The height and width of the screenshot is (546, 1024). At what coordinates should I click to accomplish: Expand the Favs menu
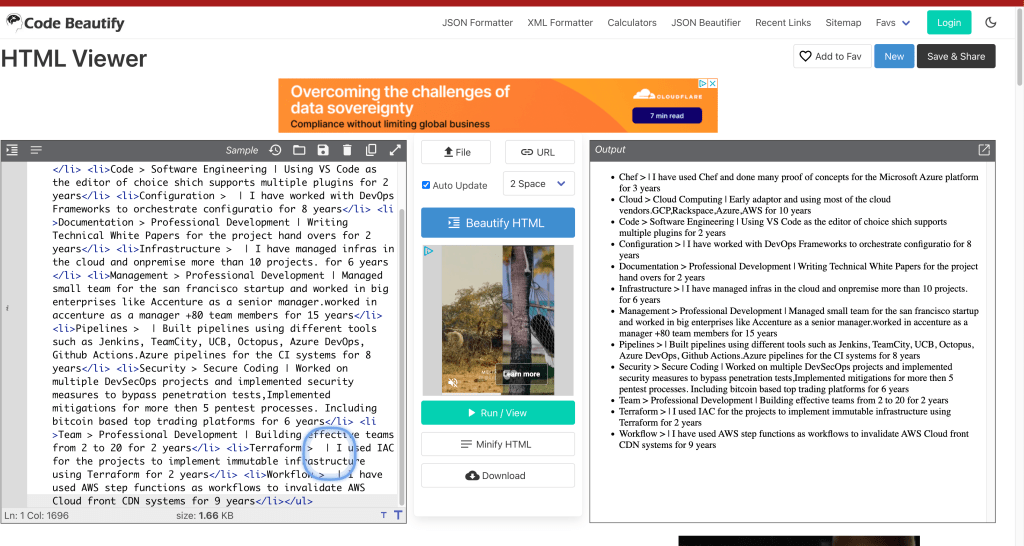893,22
